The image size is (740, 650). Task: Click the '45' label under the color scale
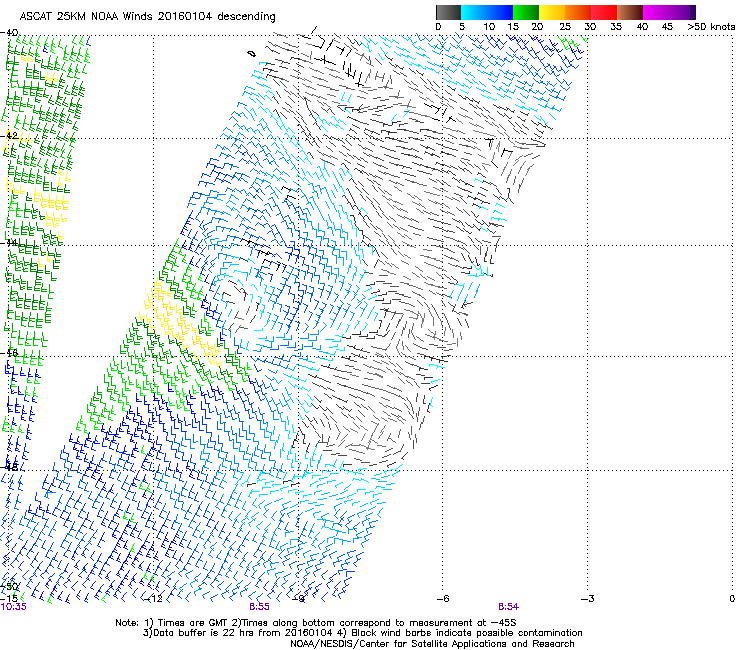tap(667, 26)
